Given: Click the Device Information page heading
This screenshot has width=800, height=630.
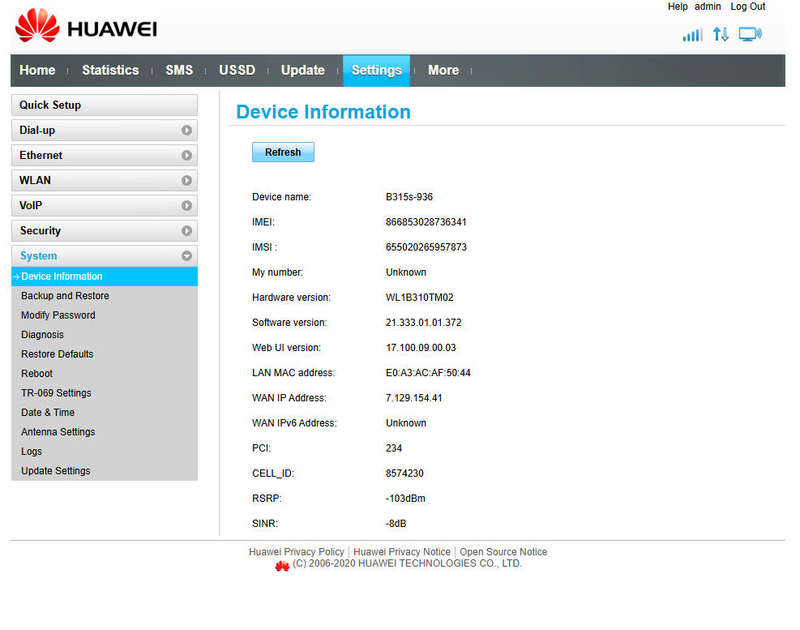Looking at the screenshot, I should (323, 112).
